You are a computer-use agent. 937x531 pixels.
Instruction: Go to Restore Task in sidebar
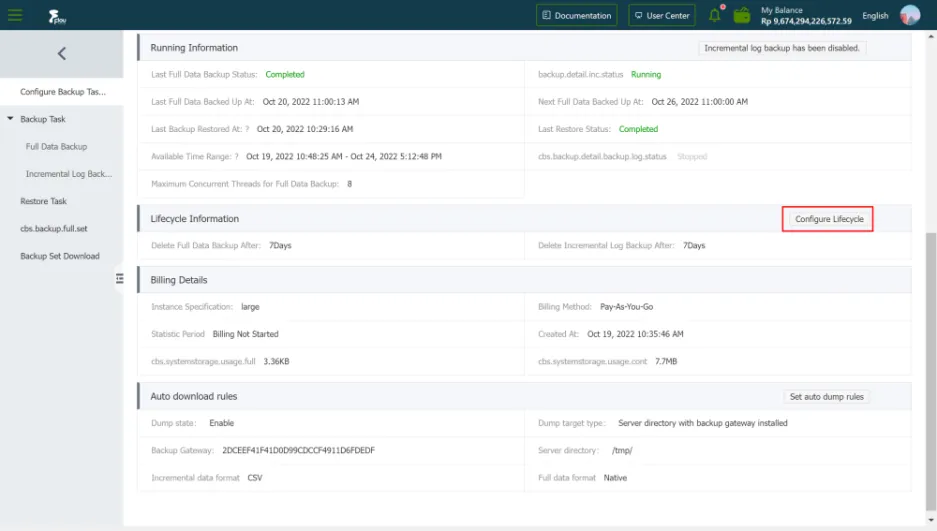coord(44,201)
